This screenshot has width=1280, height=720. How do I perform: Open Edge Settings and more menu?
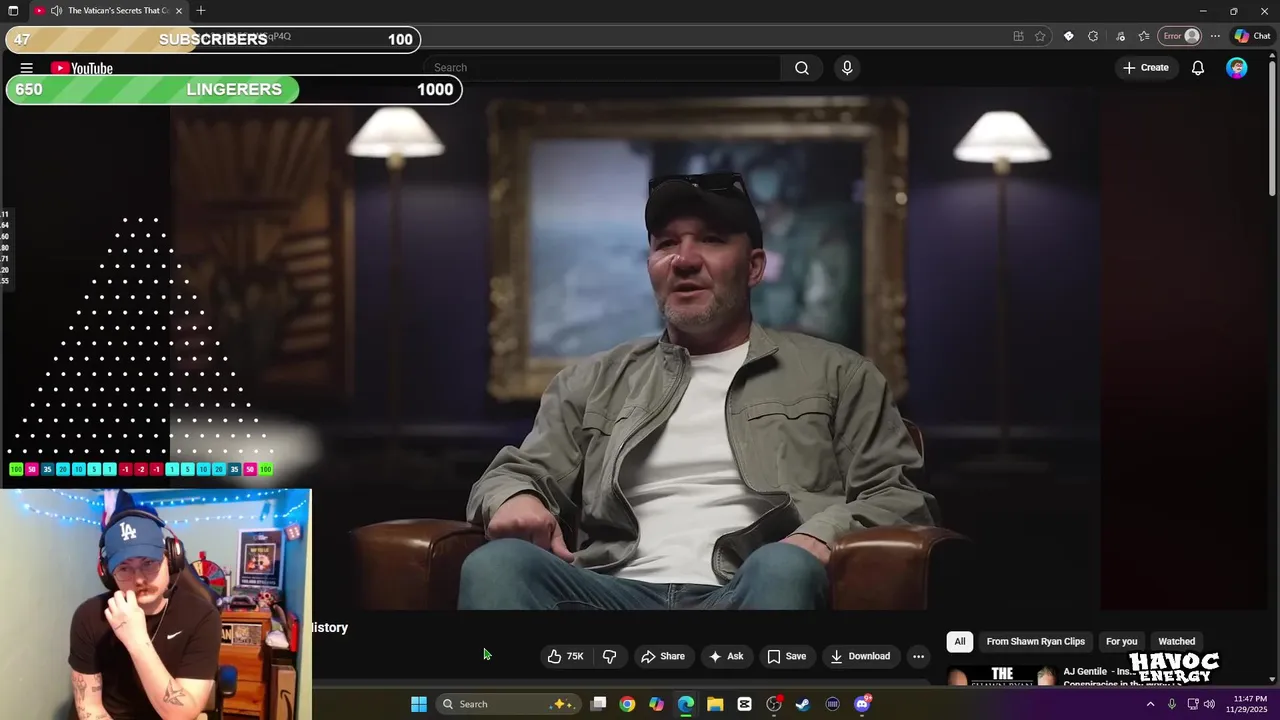[x=1215, y=36]
